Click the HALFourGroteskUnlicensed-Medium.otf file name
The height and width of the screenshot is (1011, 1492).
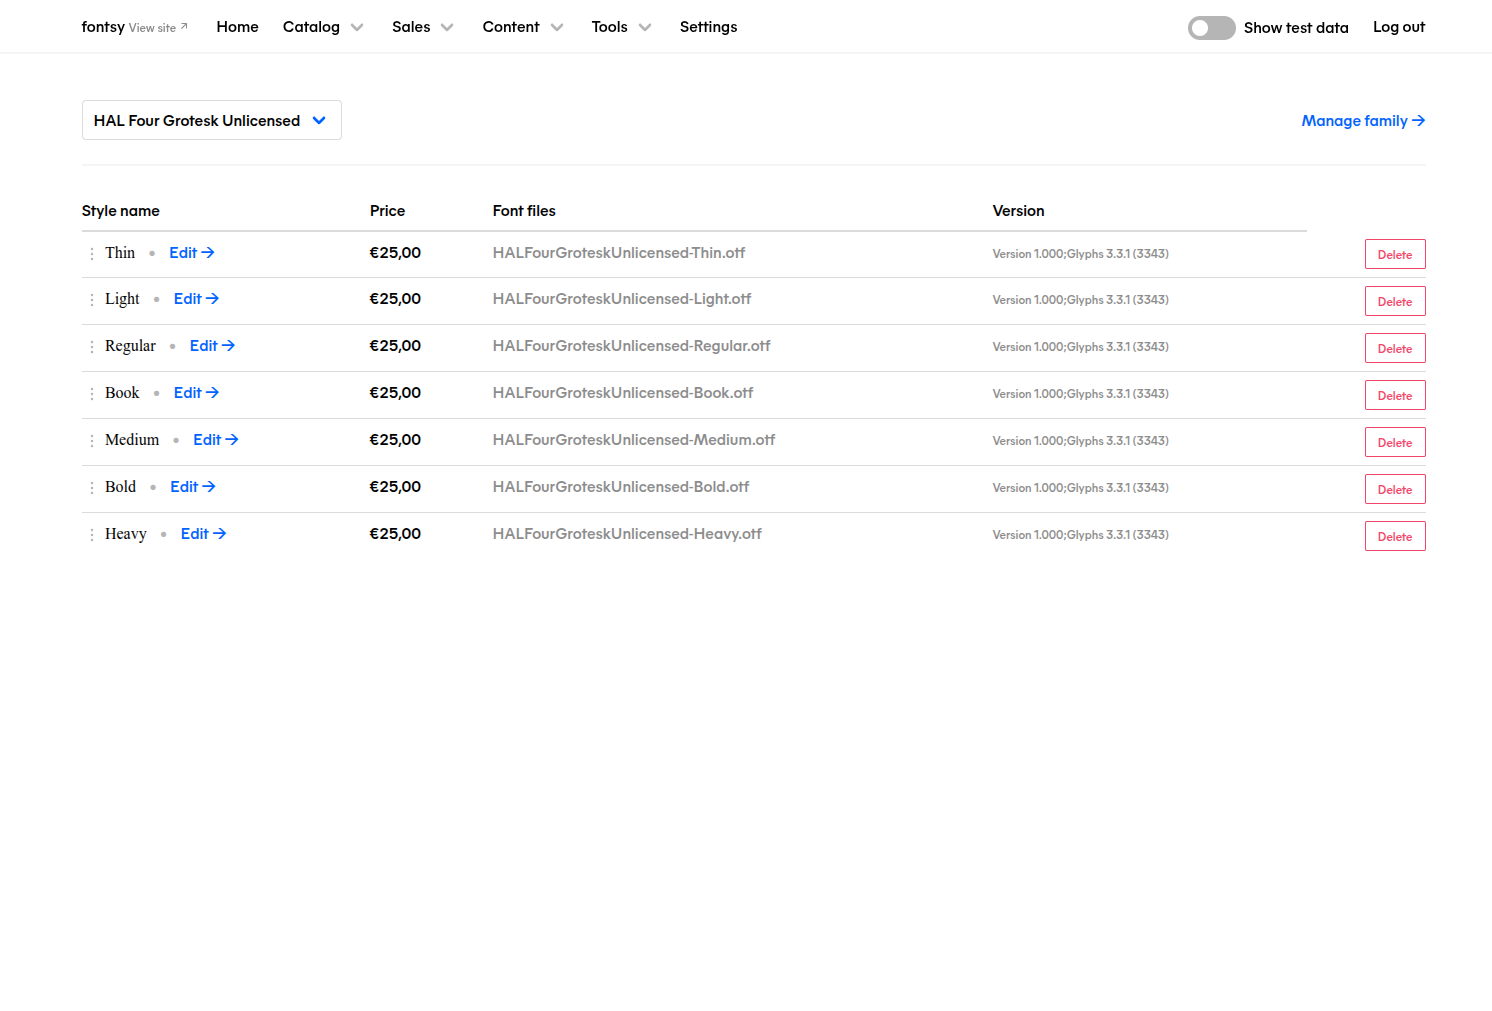[x=634, y=440]
